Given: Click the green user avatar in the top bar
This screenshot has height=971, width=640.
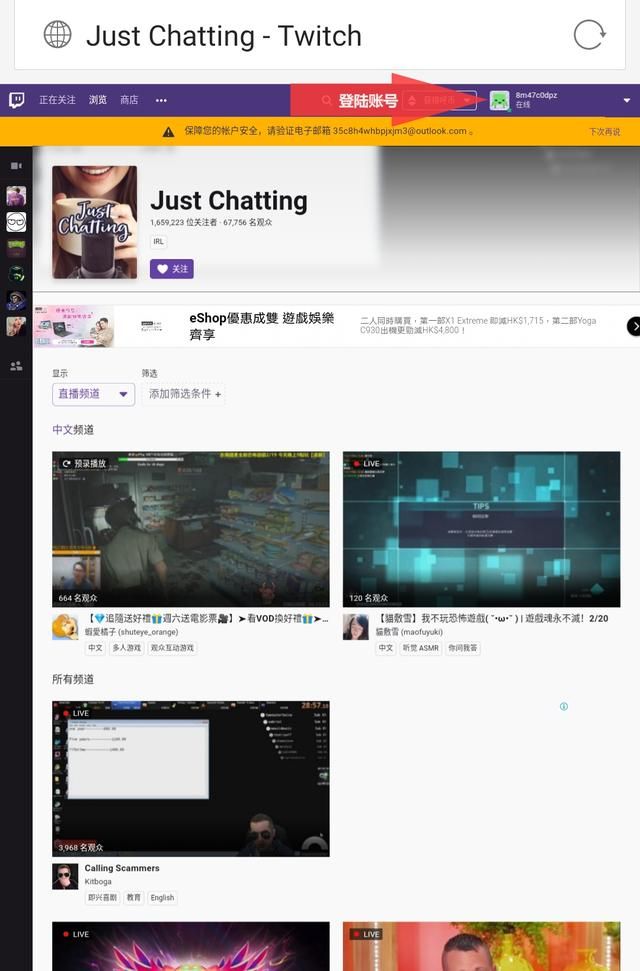Looking at the screenshot, I should (x=499, y=100).
